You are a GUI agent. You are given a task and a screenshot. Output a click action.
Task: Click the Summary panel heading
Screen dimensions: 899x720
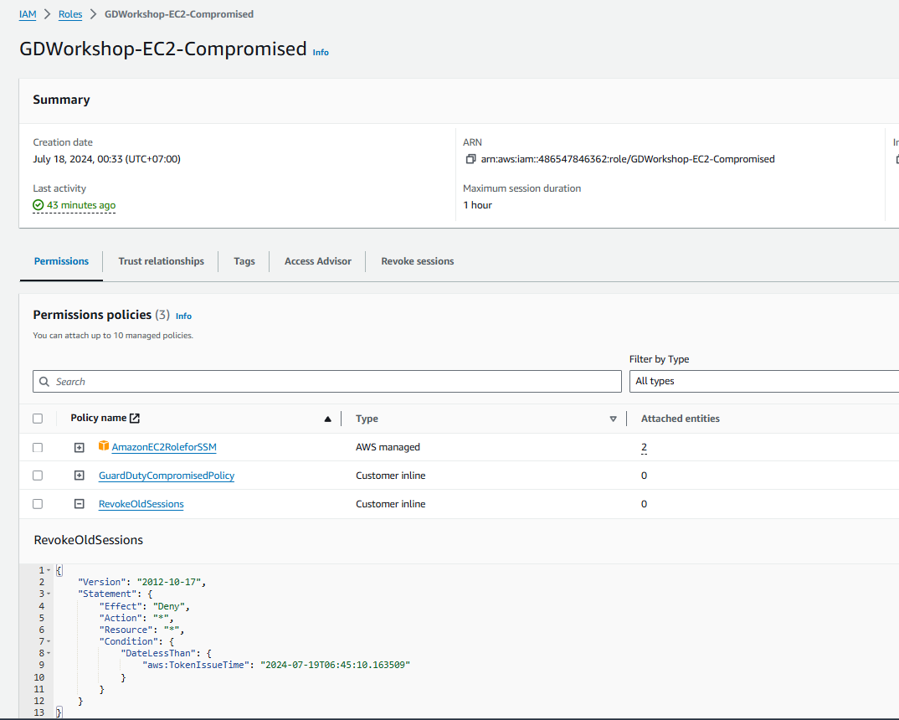click(61, 100)
